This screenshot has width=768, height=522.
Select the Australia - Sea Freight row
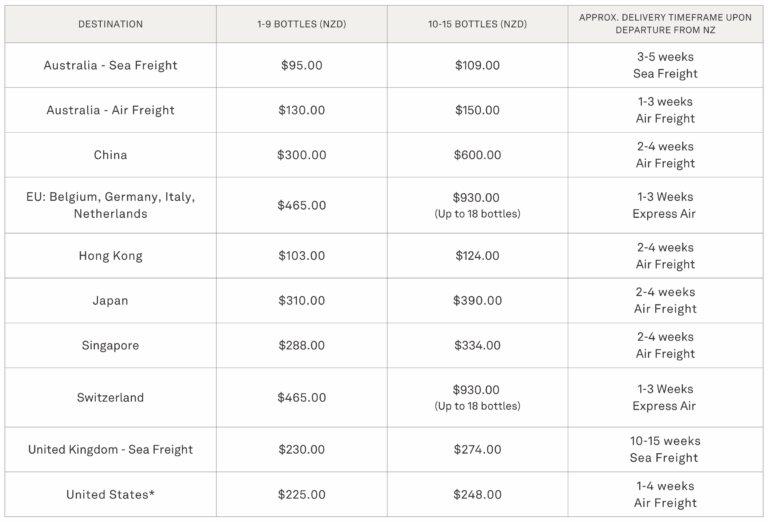(x=110, y=65)
